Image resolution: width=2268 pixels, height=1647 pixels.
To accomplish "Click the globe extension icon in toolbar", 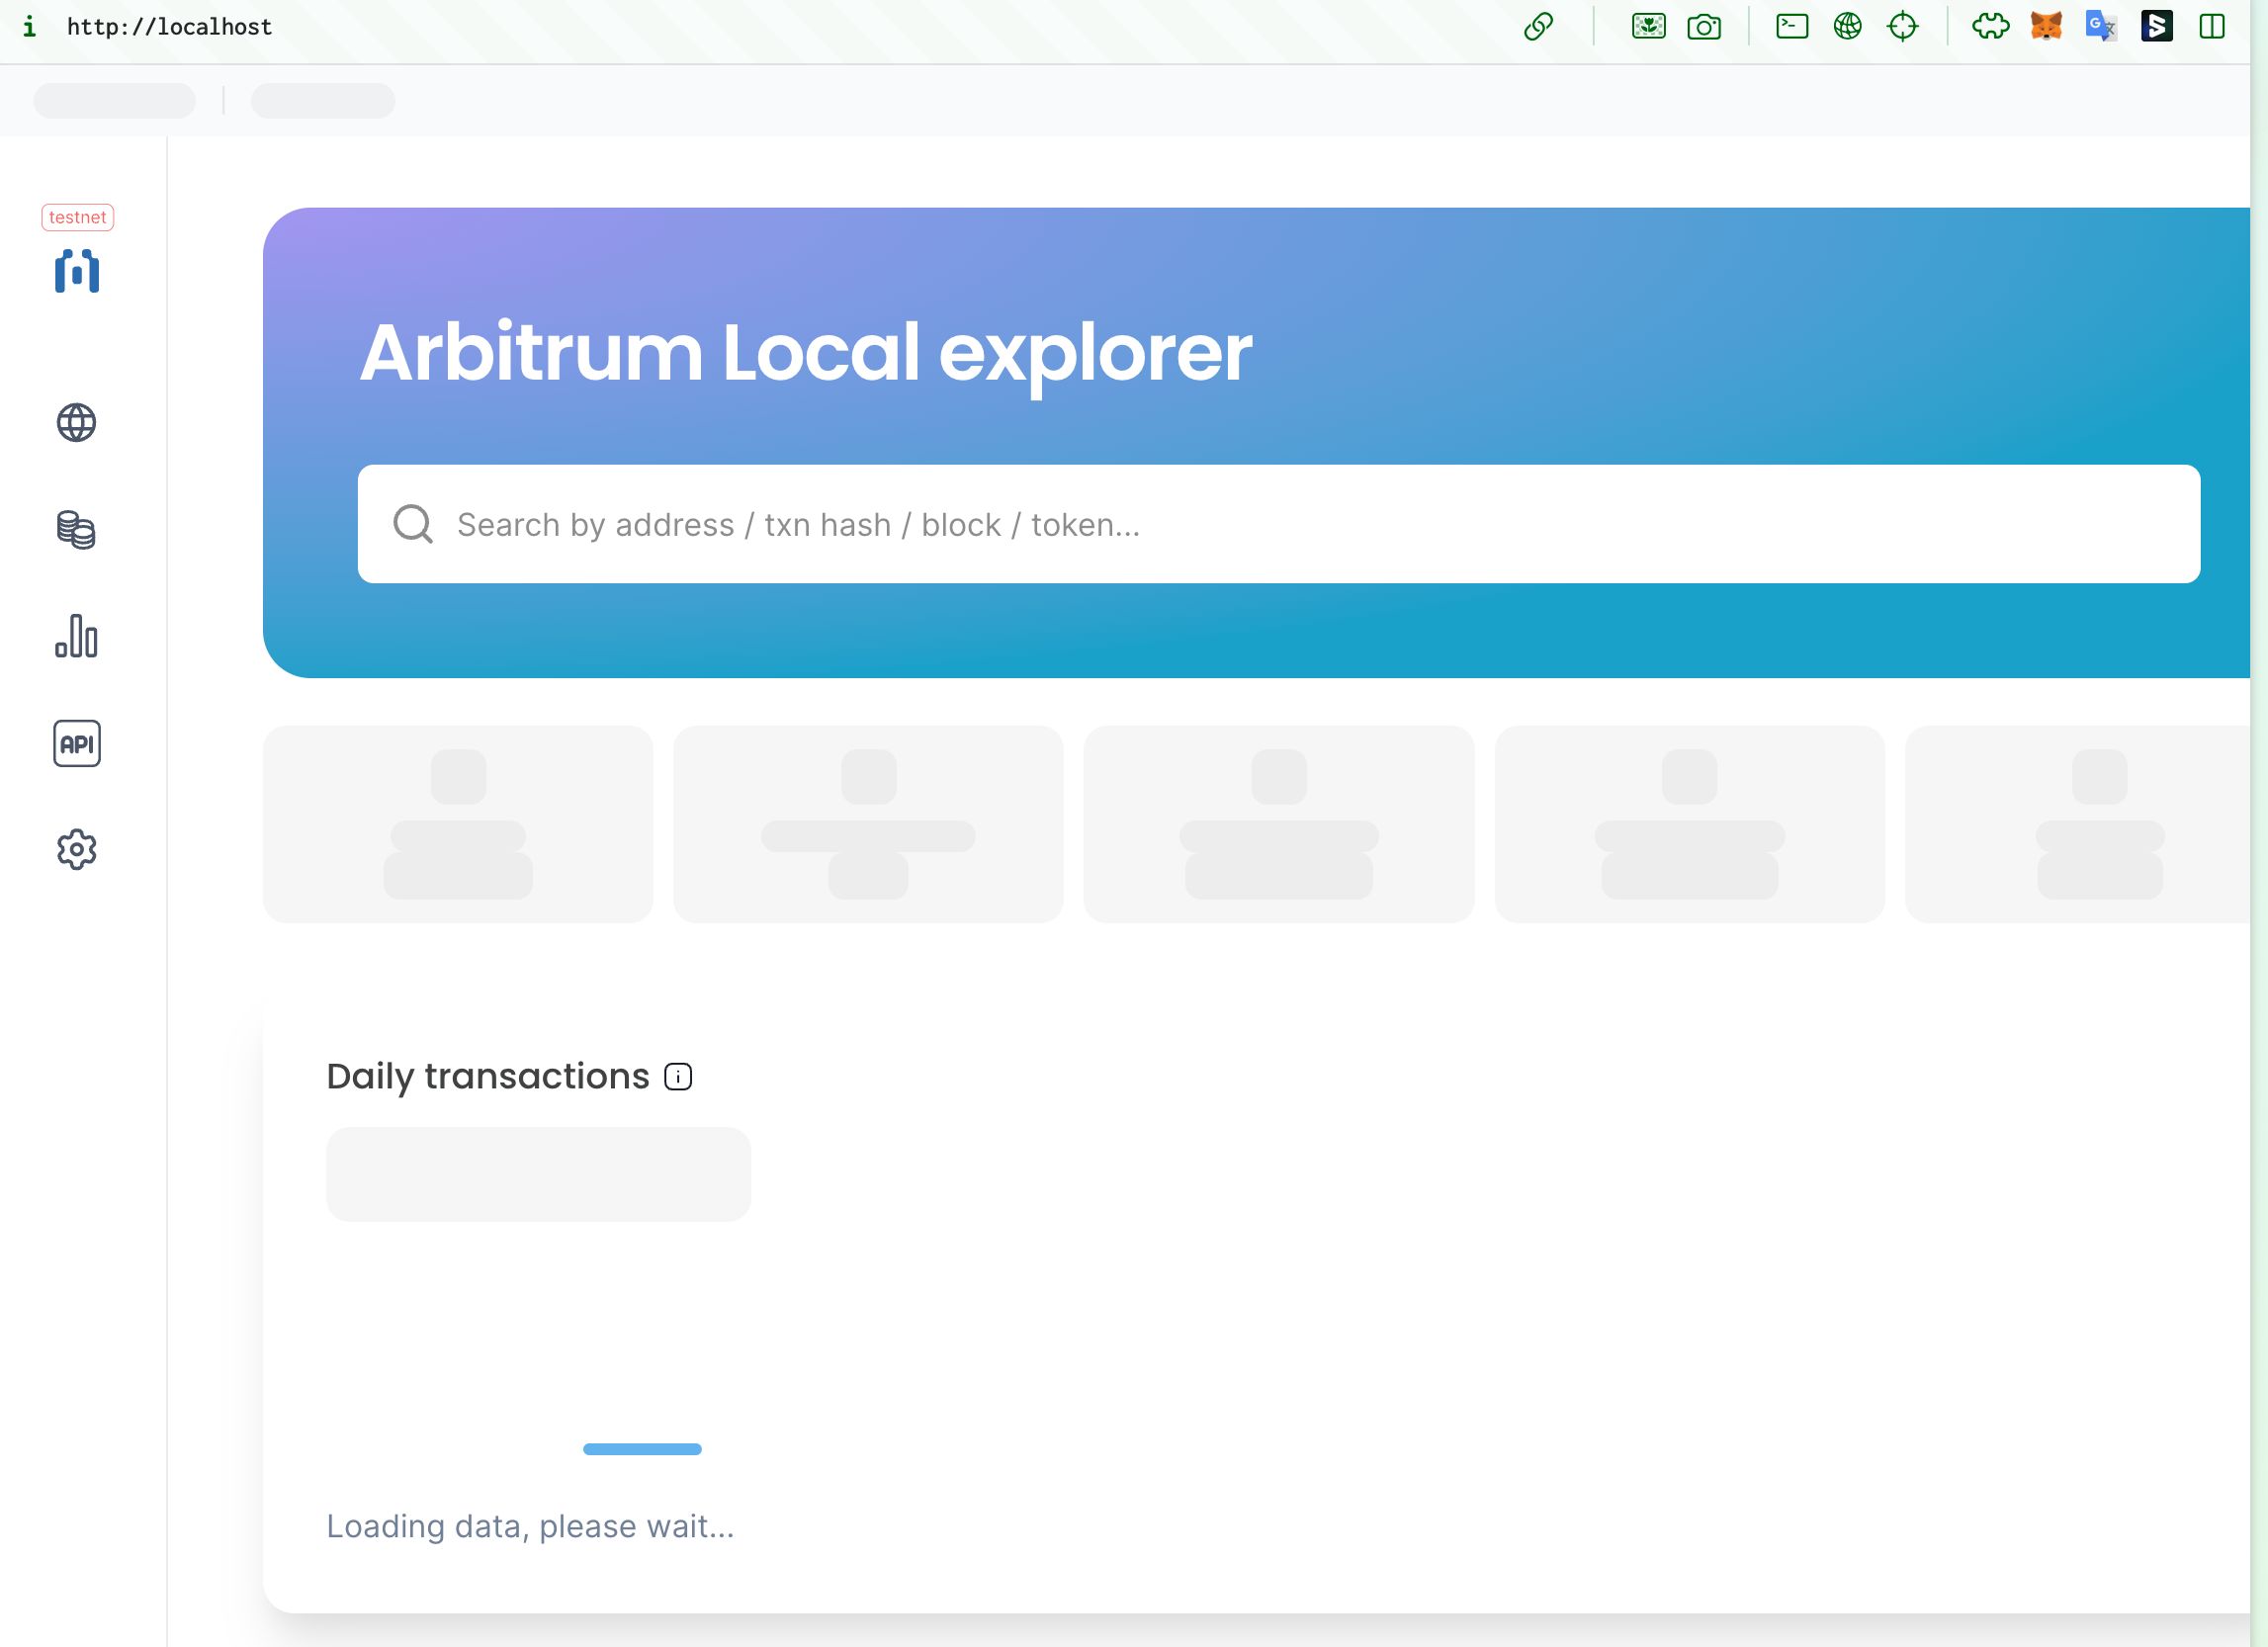I will pyautogui.click(x=1848, y=26).
